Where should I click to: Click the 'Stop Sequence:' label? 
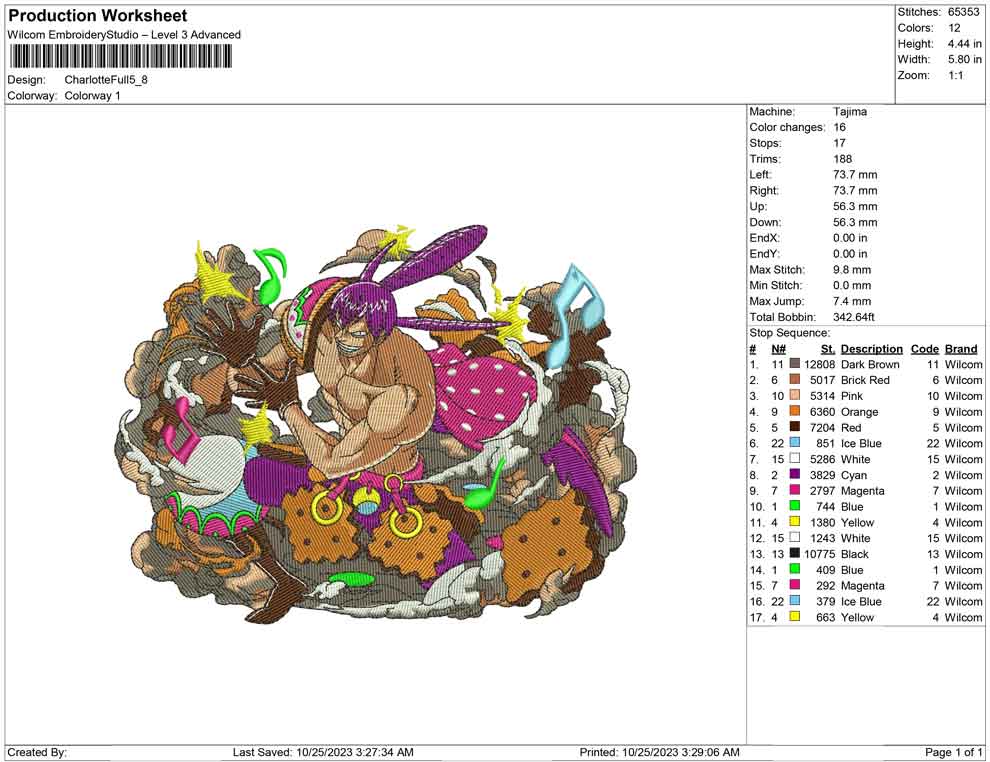click(x=789, y=333)
